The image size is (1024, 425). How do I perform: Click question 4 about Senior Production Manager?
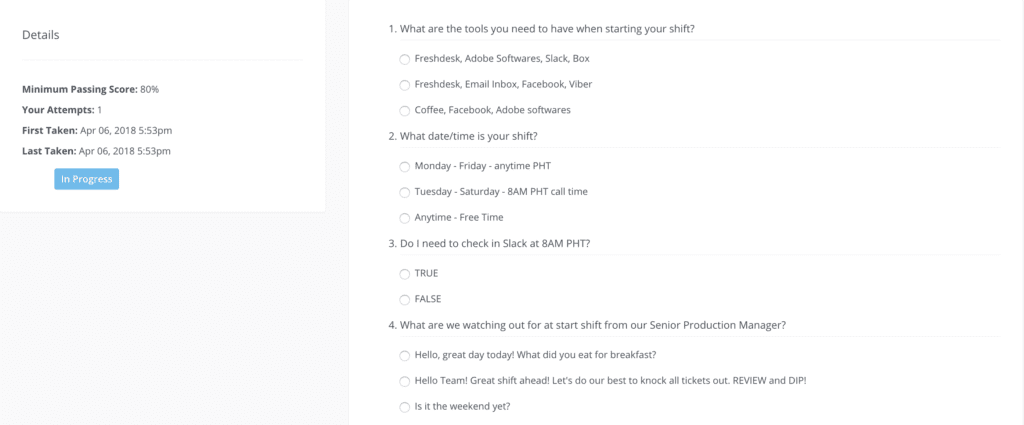pyautogui.click(x=586, y=324)
